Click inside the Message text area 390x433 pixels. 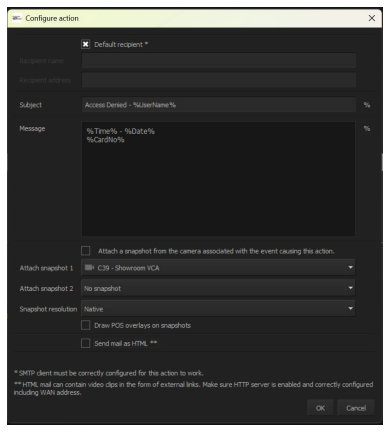click(x=218, y=179)
